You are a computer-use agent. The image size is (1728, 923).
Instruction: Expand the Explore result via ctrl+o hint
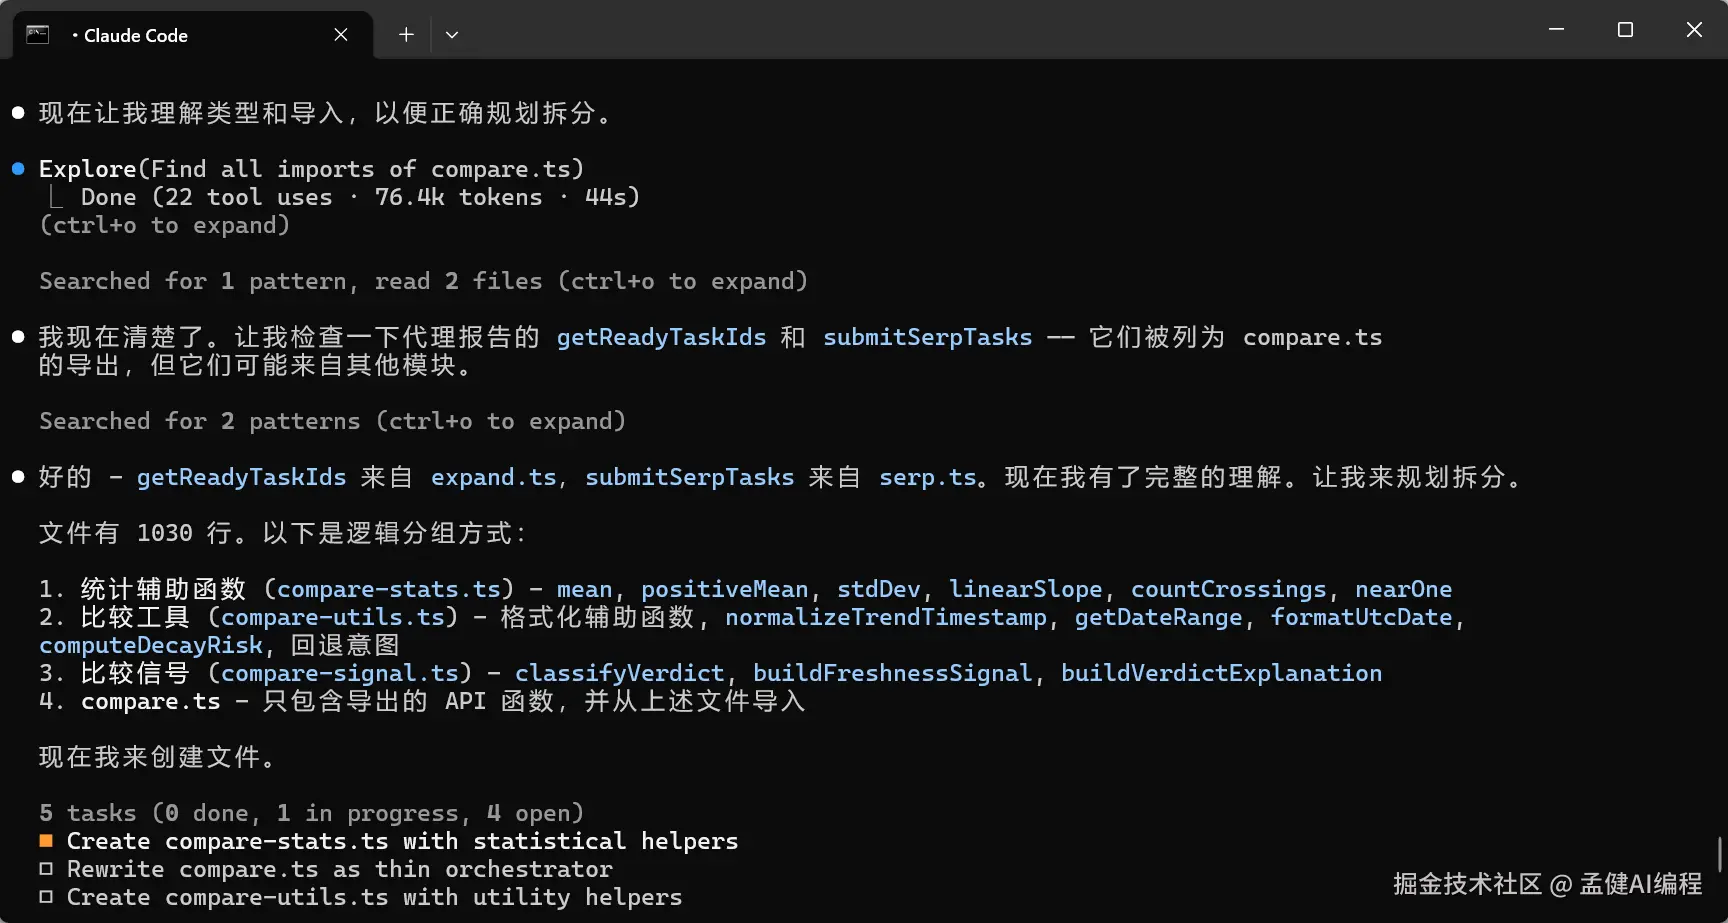click(x=164, y=225)
